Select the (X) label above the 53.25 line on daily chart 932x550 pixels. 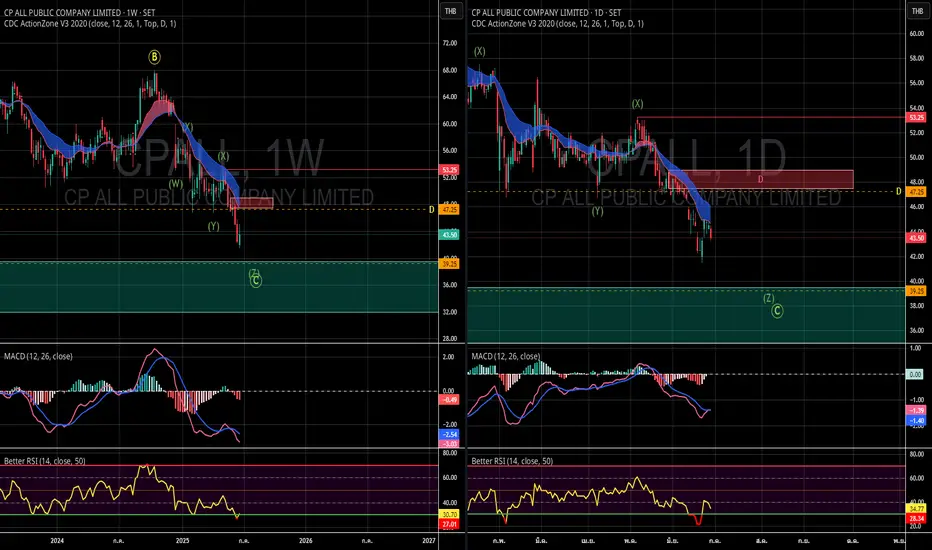pos(637,103)
